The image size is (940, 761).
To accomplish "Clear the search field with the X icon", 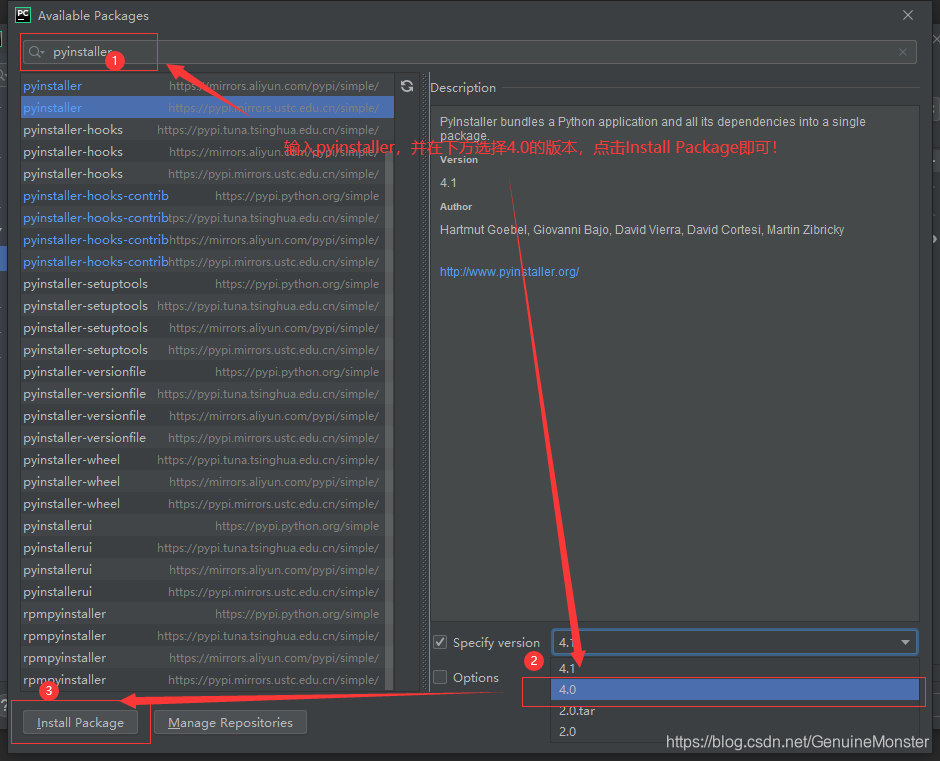I will point(903,52).
